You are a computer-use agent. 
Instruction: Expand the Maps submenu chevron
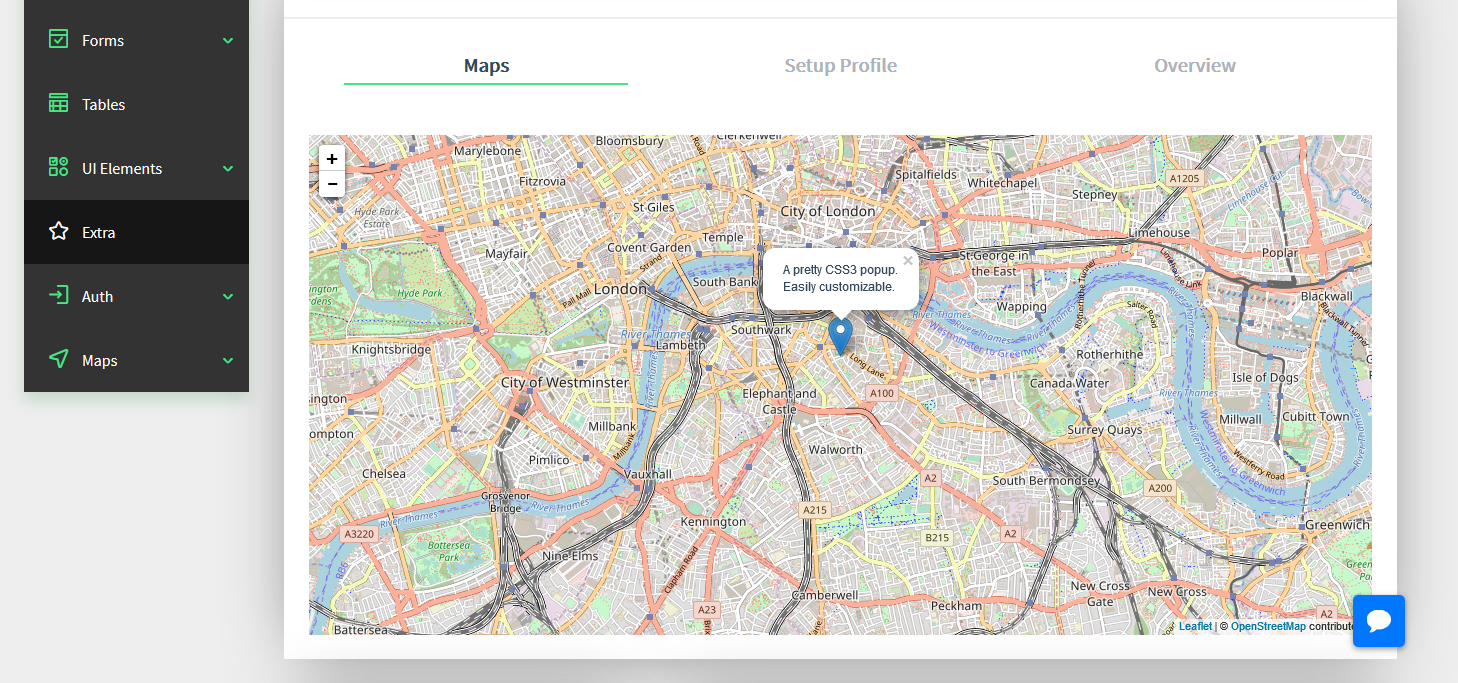tap(228, 361)
